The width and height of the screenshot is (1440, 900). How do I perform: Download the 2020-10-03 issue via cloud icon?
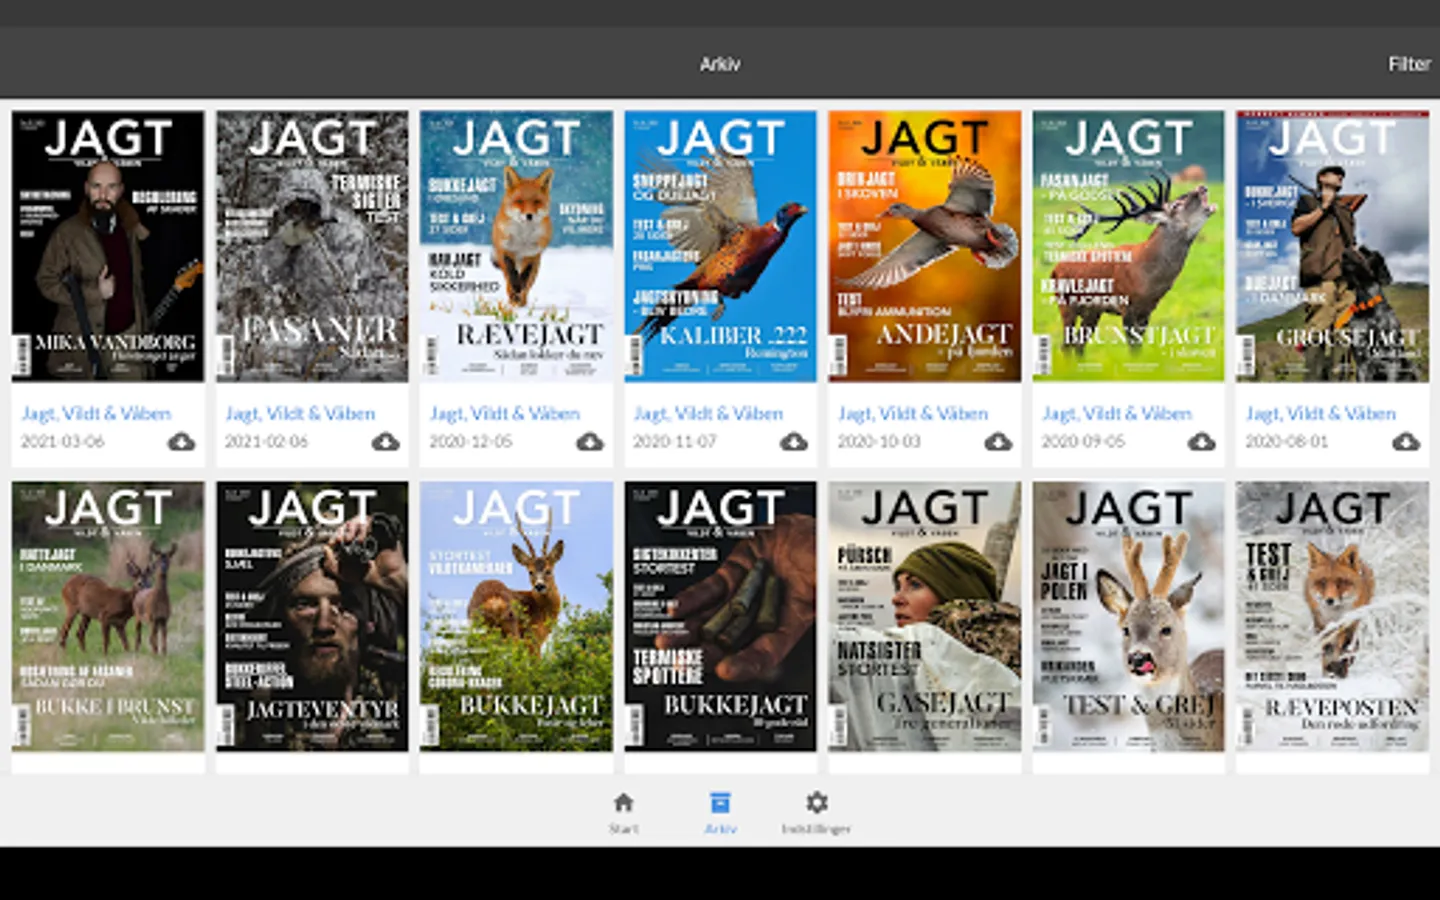pos(997,441)
